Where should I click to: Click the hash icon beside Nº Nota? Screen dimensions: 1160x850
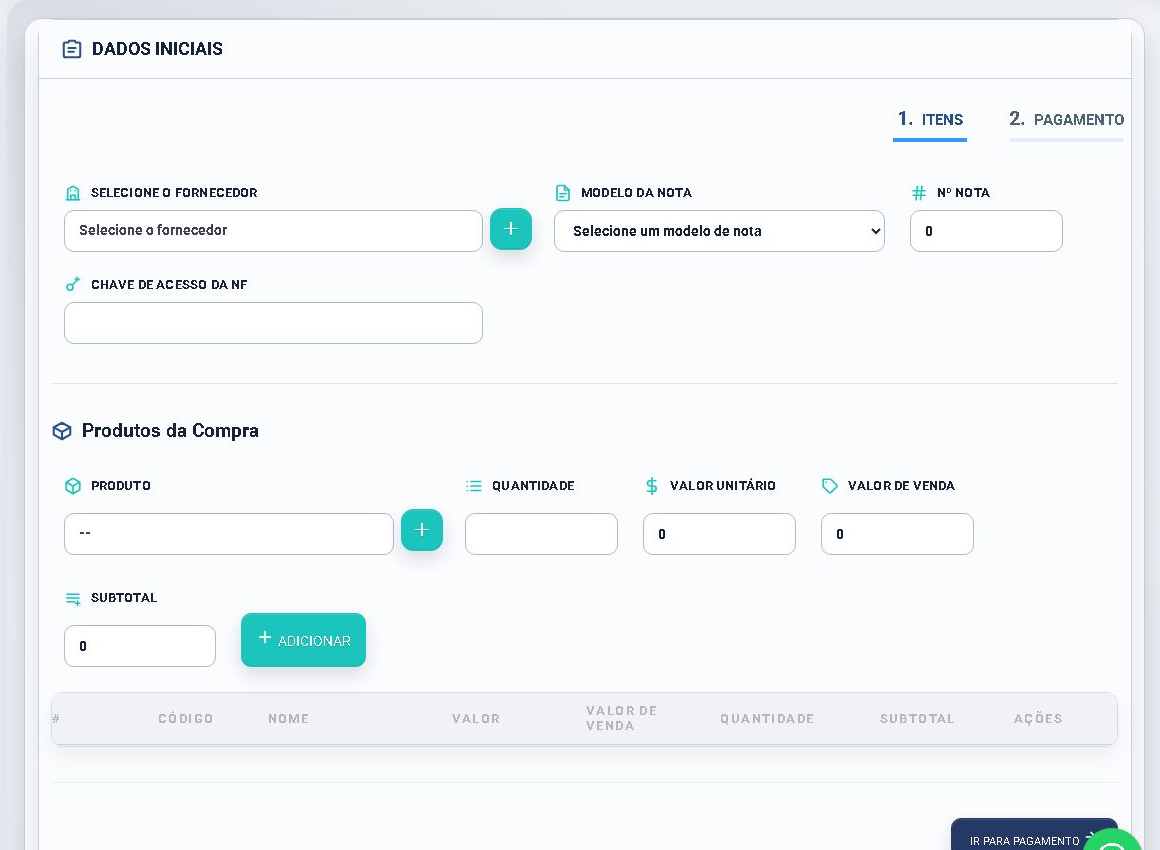coord(919,193)
